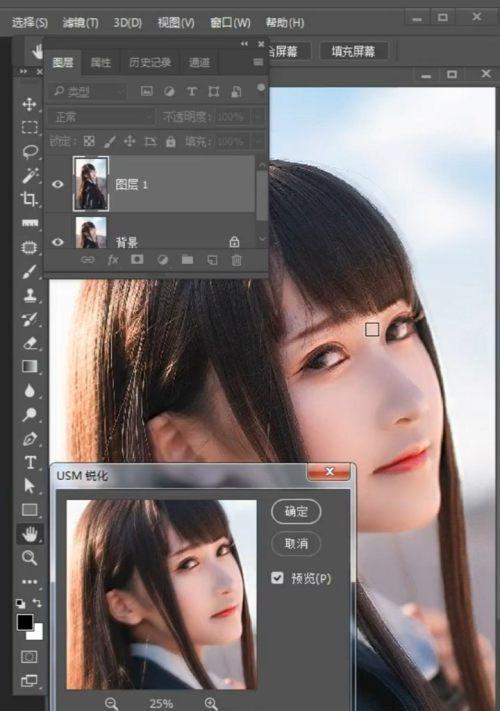Hide 图层 1 layer visibility eye
Image resolution: width=500 pixels, height=711 pixels.
(58, 184)
